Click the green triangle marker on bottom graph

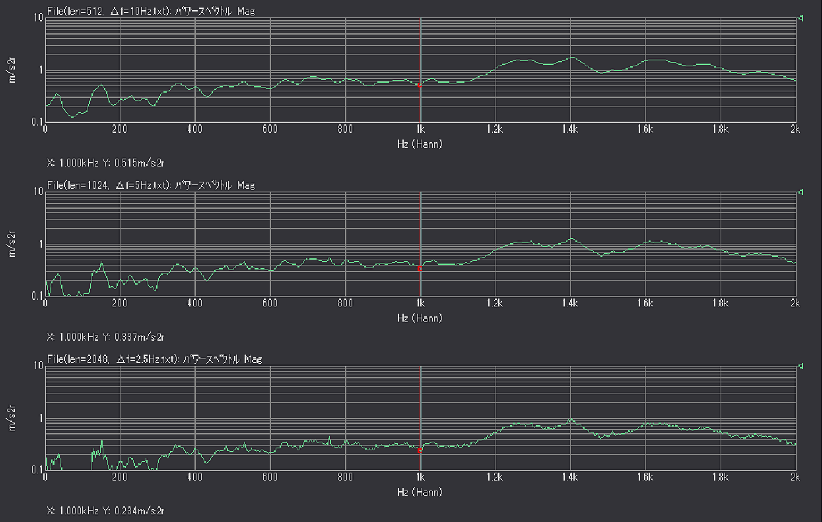point(802,364)
